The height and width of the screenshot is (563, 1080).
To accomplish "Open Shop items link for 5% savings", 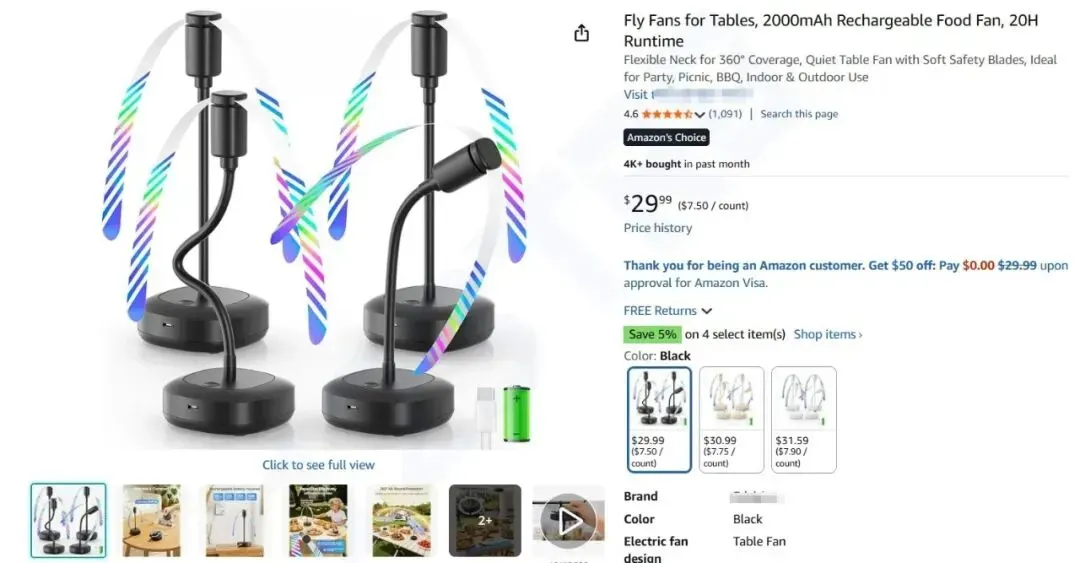I will [828, 334].
